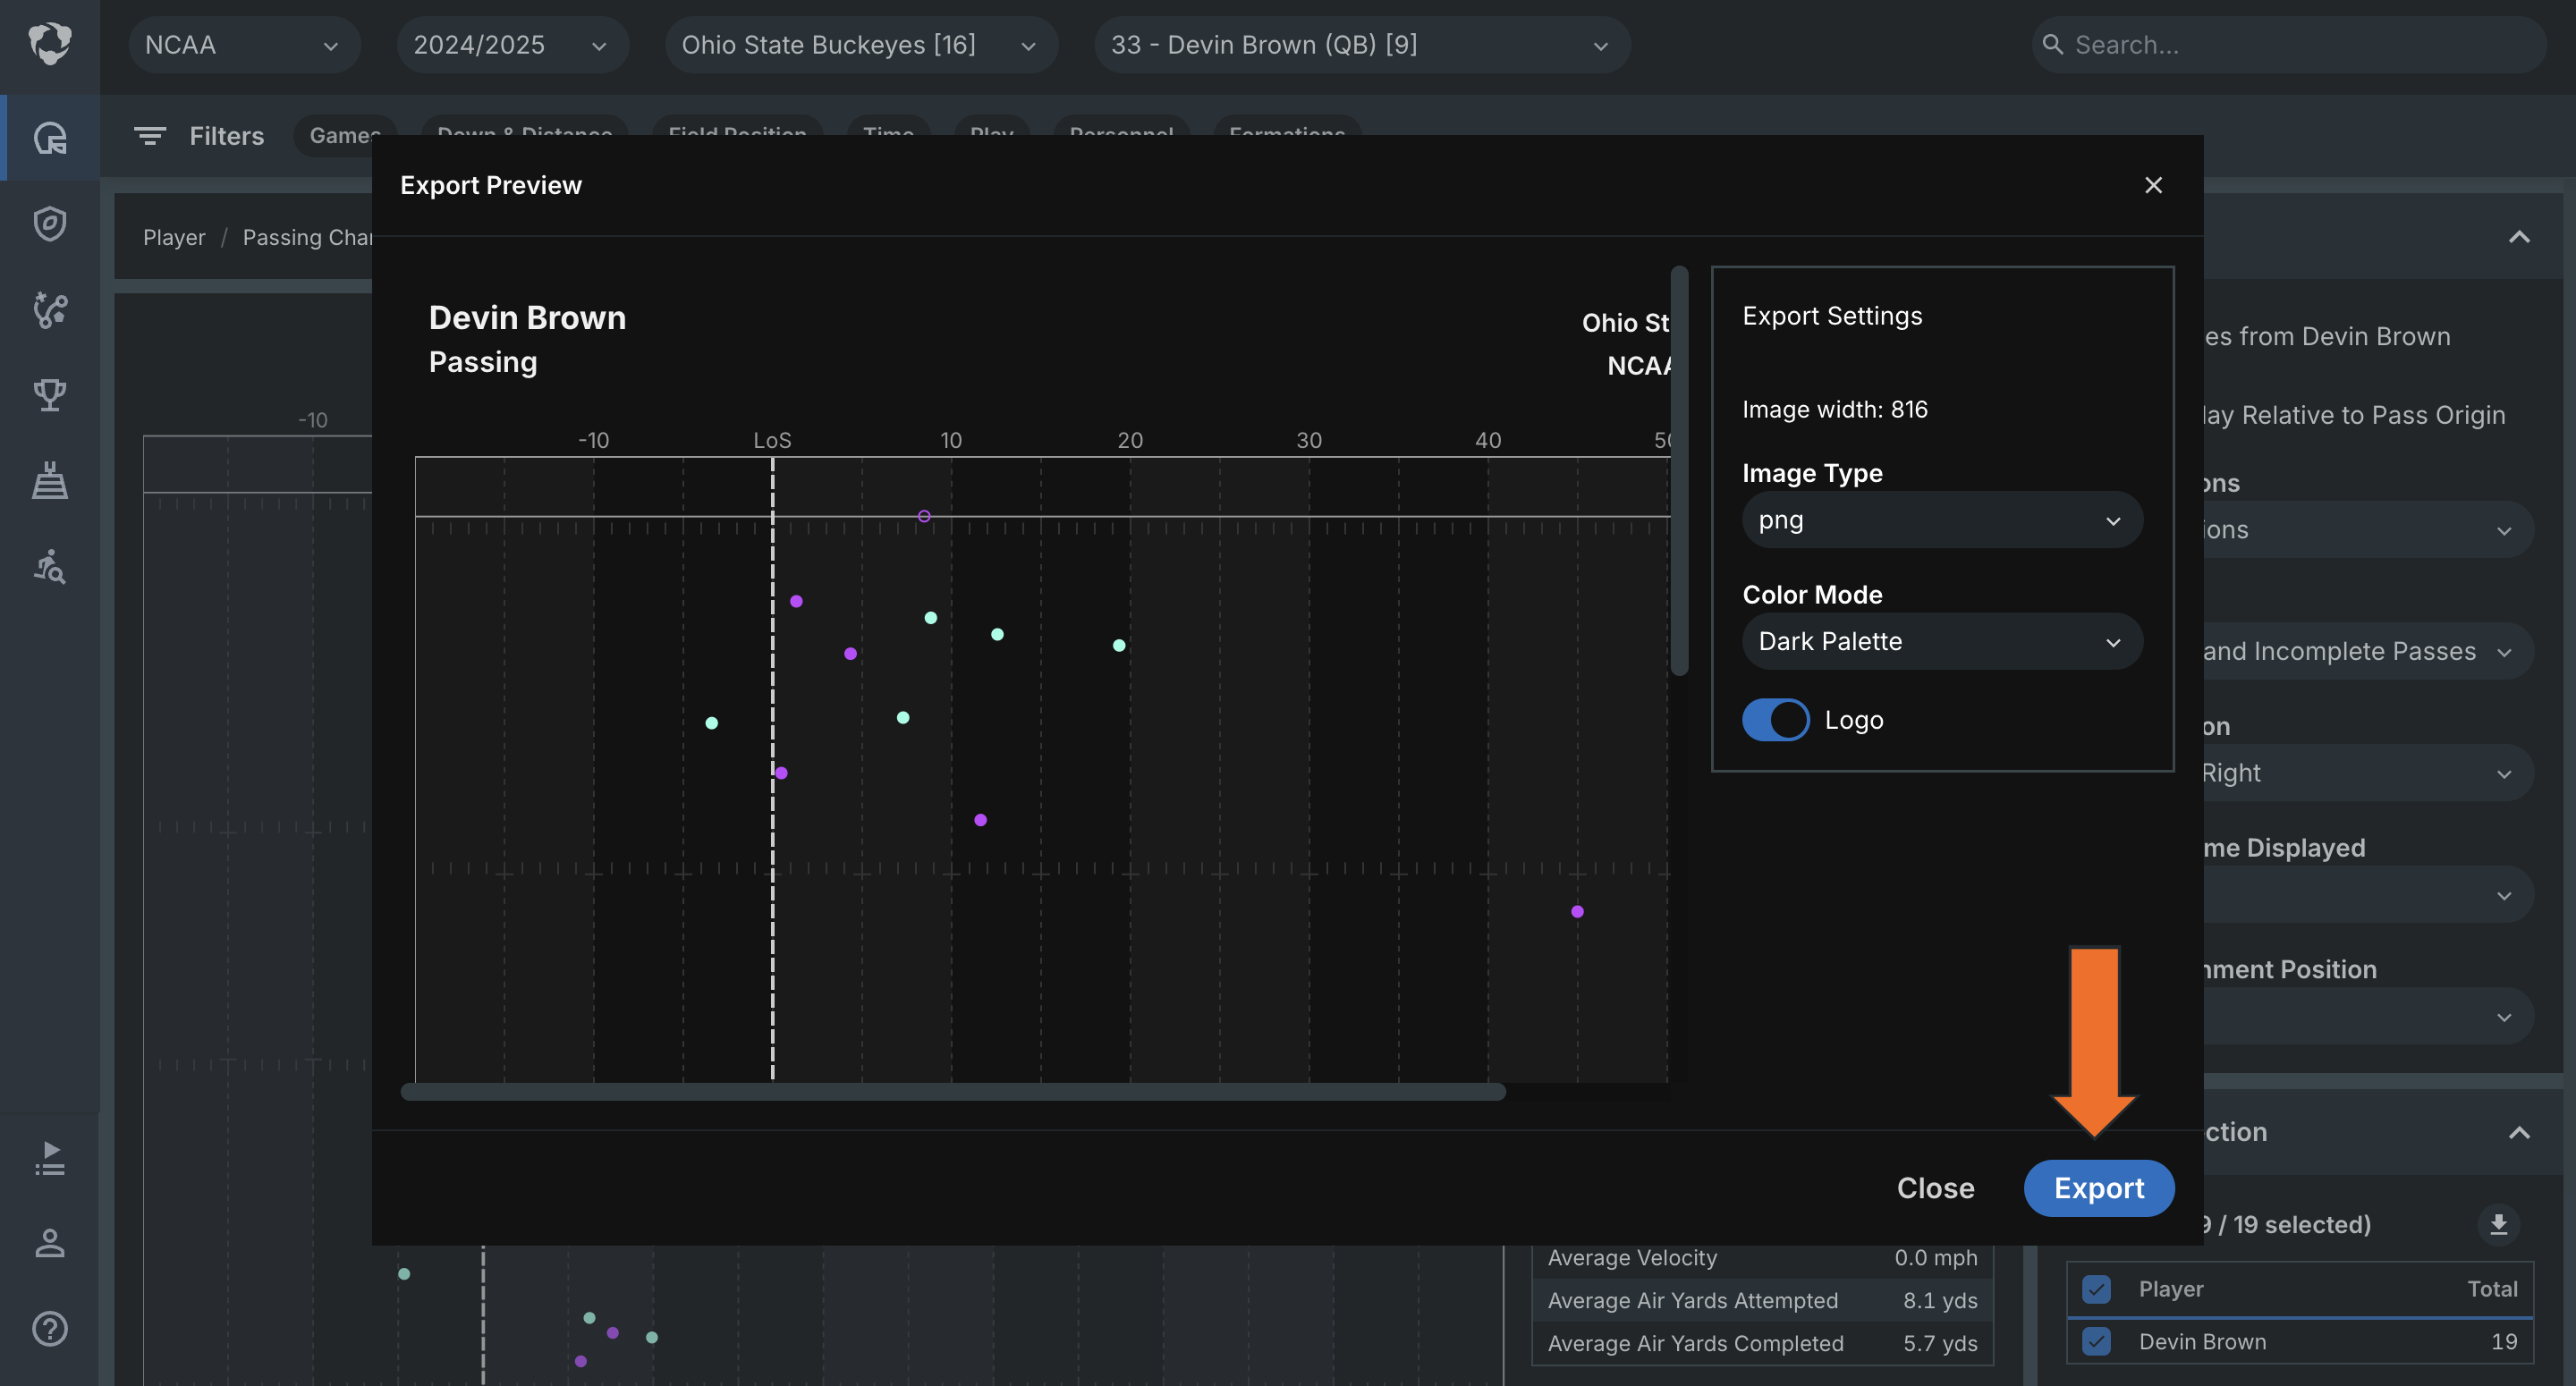Click the app logo in top-left corner

(49, 44)
